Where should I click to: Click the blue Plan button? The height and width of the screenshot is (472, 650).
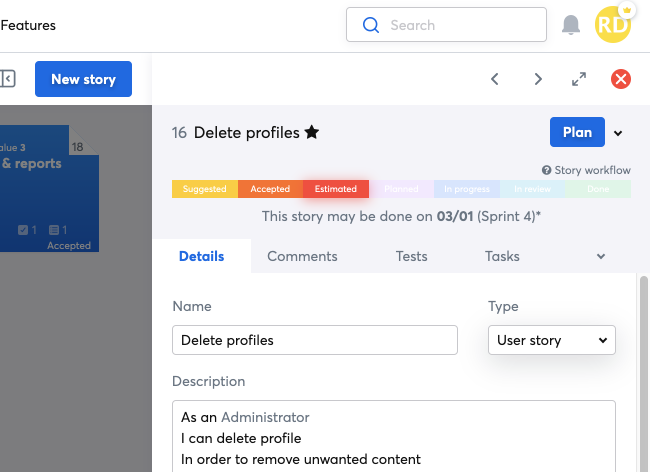[577, 132]
